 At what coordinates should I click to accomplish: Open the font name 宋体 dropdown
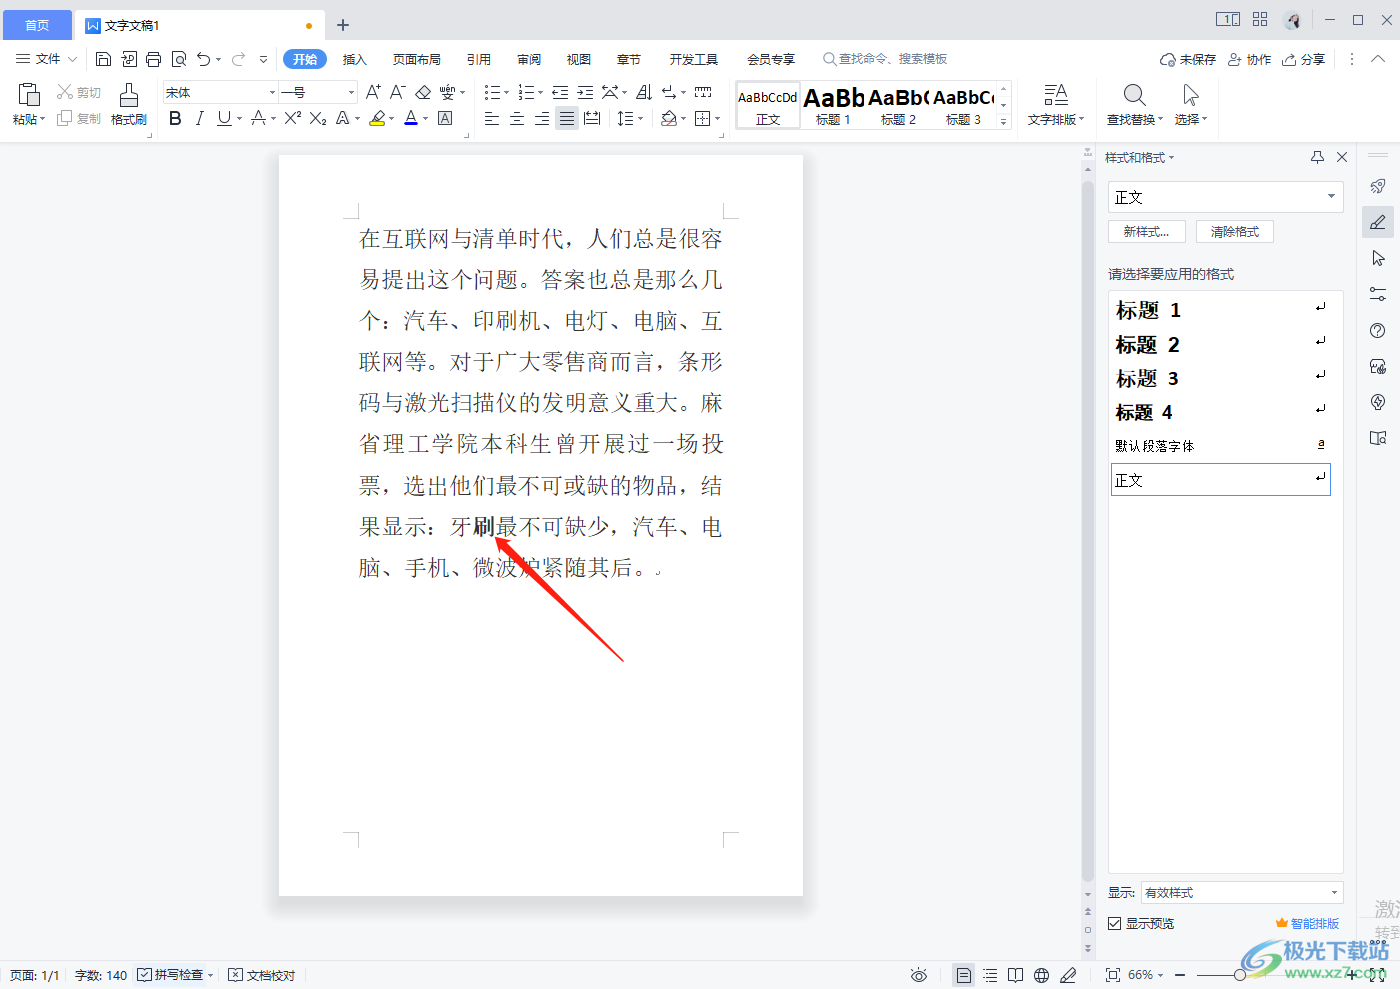(x=272, y=92)
